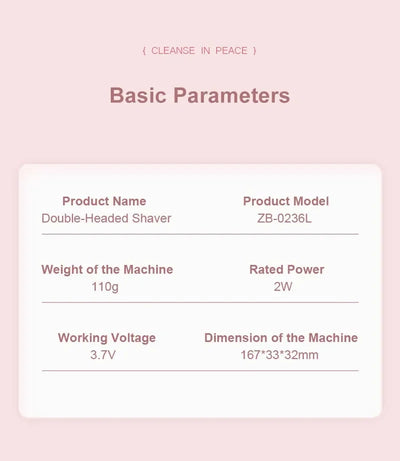Click the 3.7V voltage value

pos(103,355)
